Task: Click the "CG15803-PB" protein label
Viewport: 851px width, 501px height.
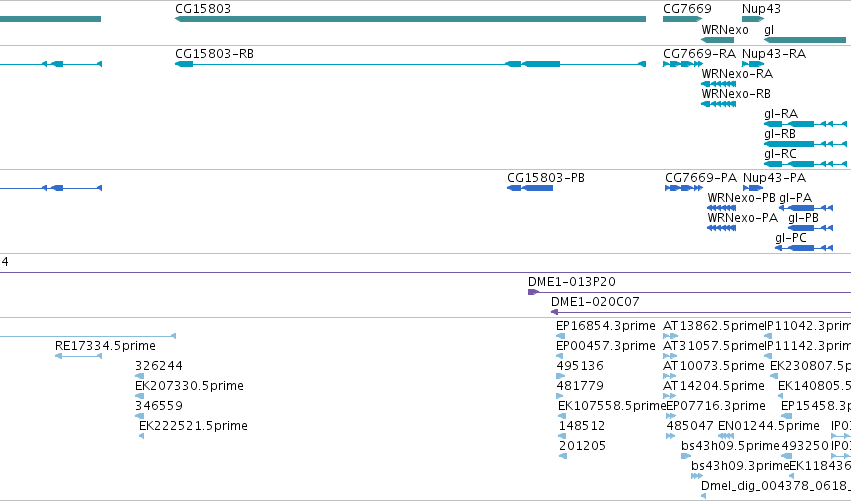Action: pos(545,178)
